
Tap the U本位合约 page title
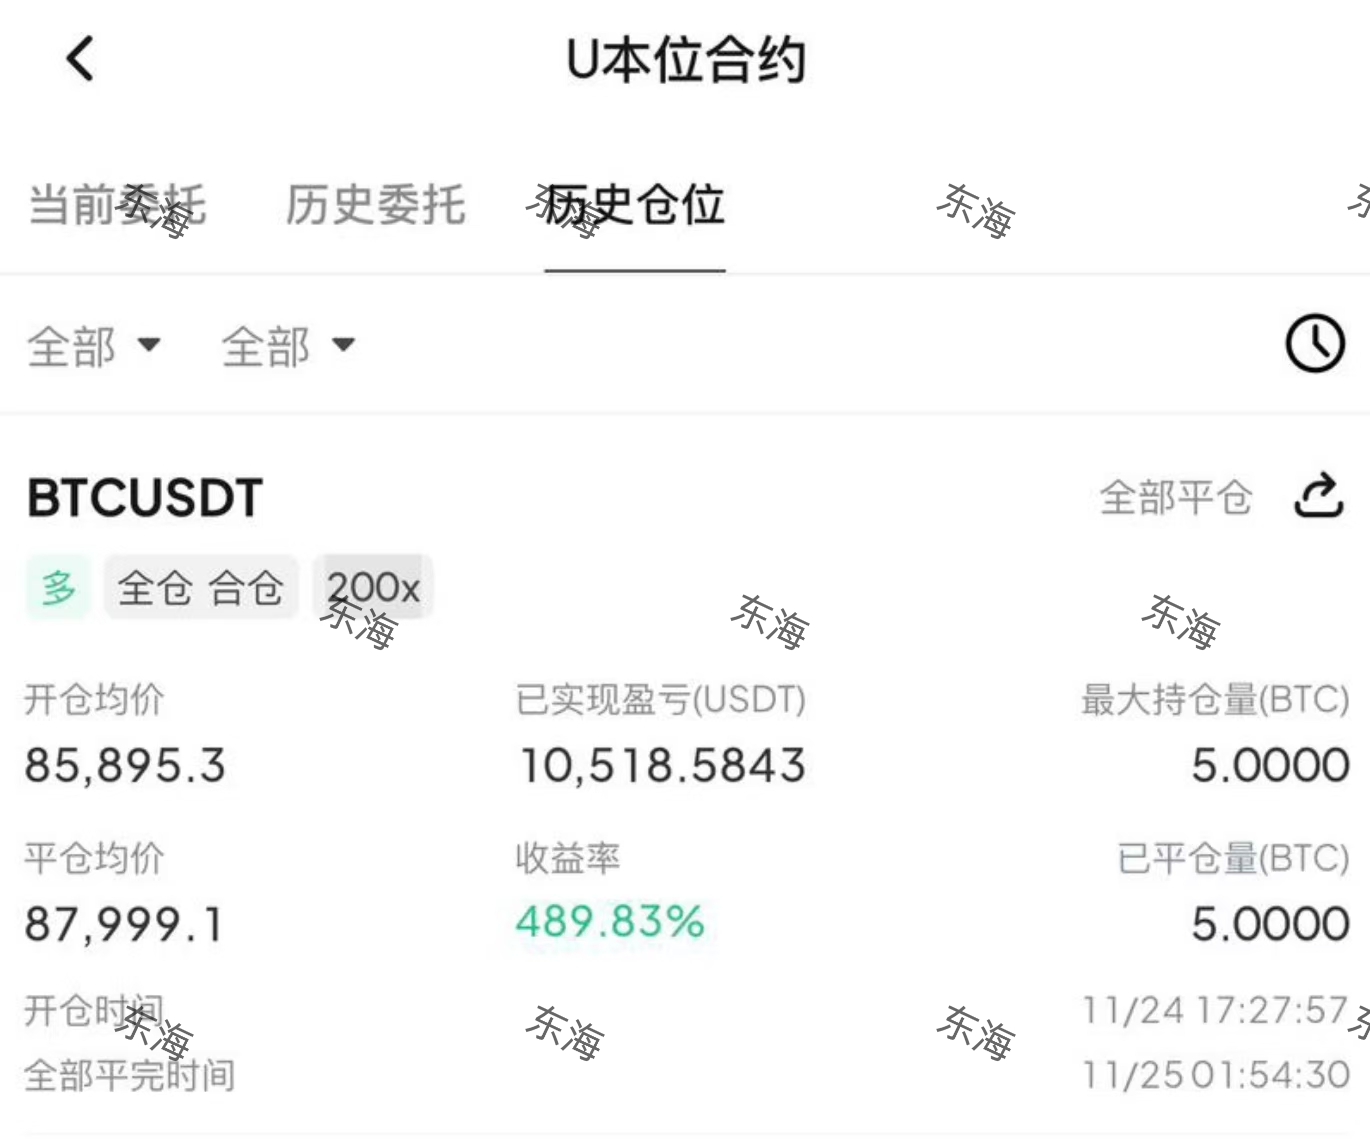(685, 60)
